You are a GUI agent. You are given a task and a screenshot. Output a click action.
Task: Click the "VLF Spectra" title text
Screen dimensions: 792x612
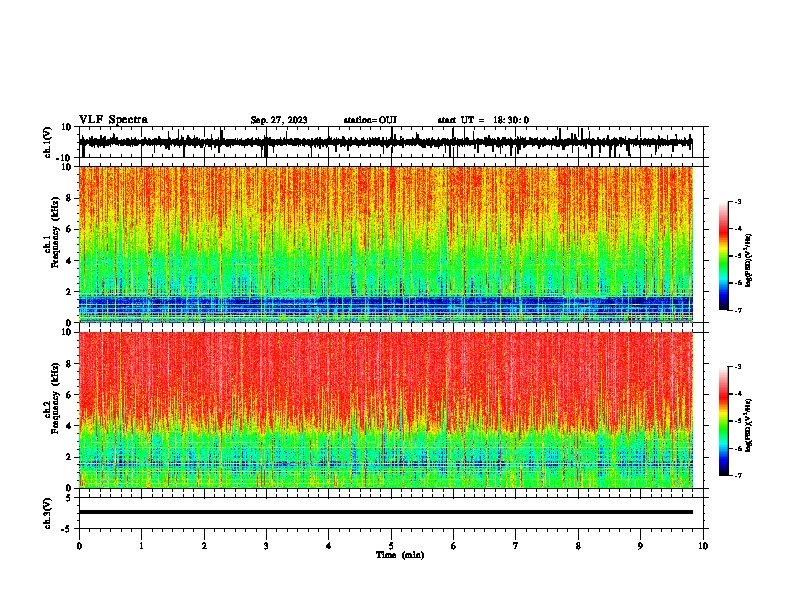113,120
